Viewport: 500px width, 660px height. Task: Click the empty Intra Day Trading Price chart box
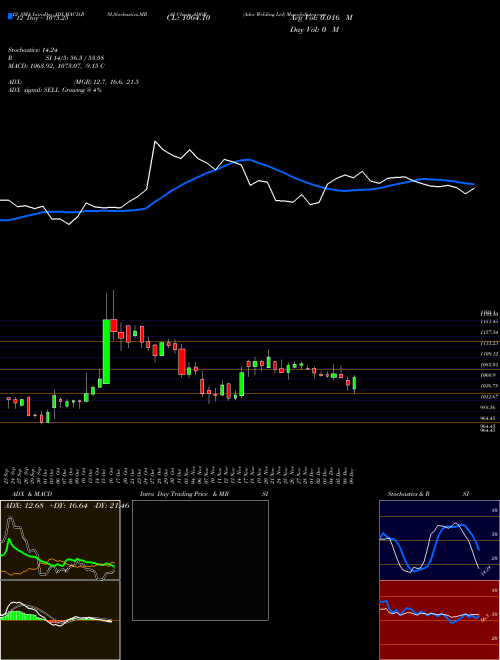click(x=200, y=560)
